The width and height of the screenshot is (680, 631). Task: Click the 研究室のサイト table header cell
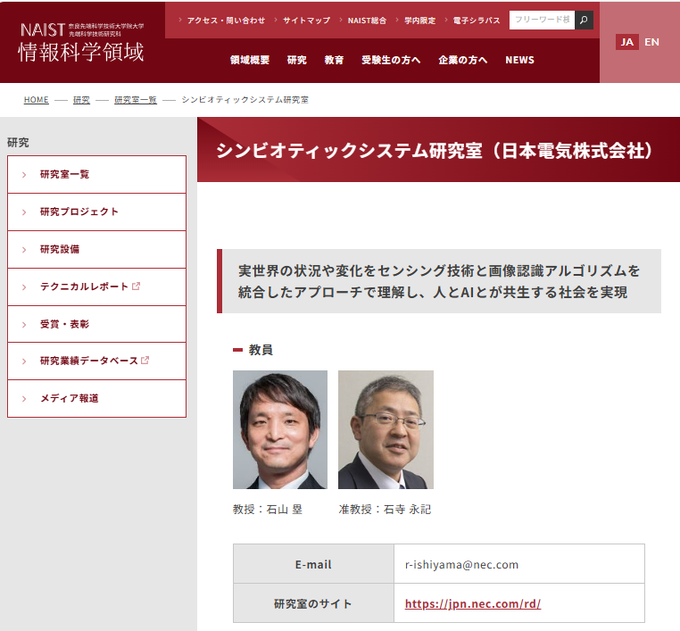[314, 603]
